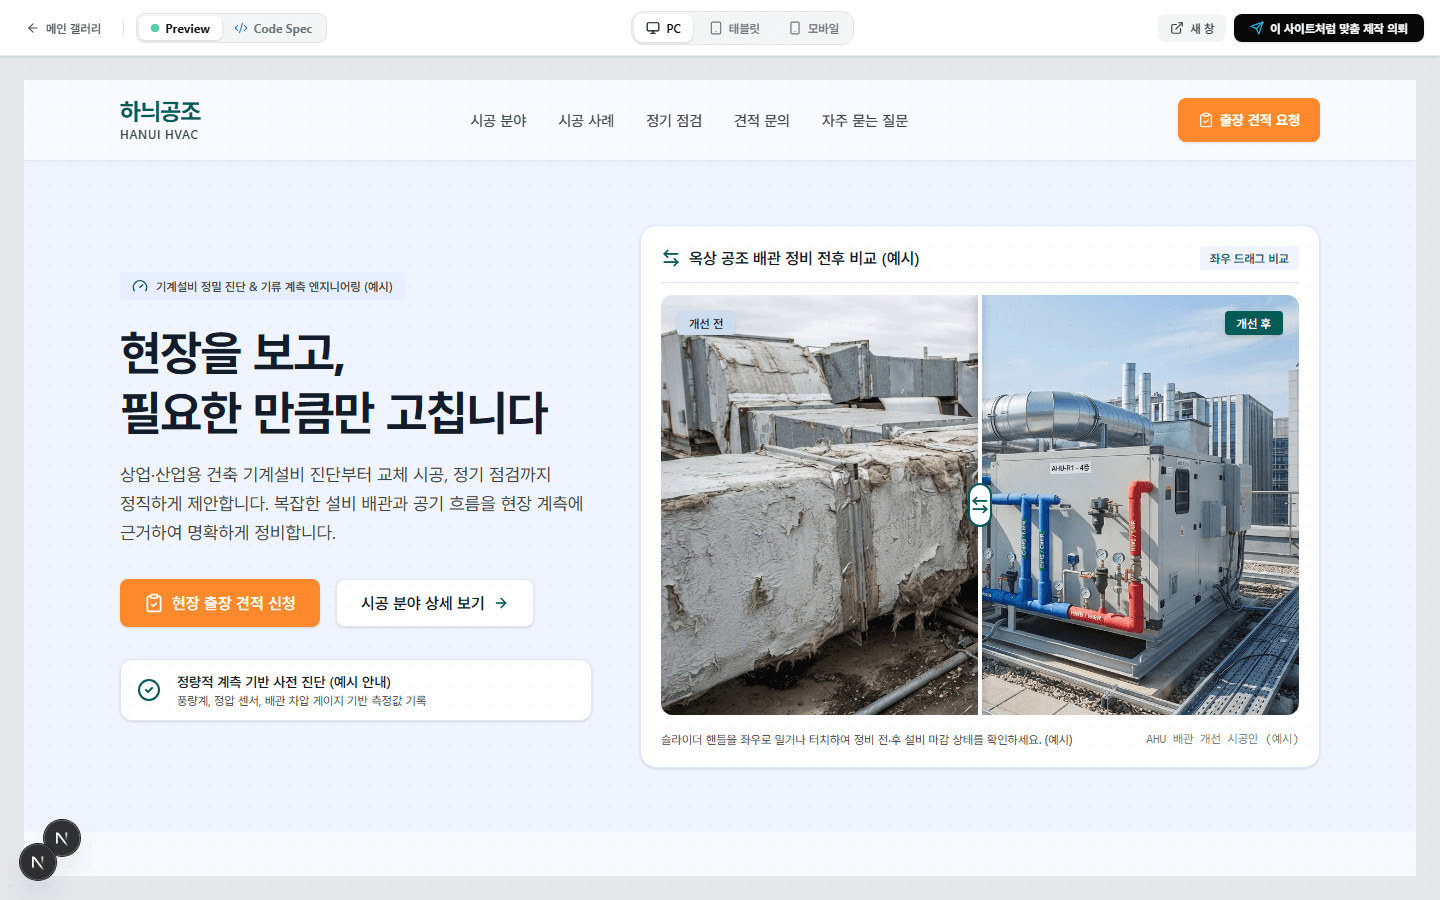Click 시공 분야 상세 보기 button
The height and width of the screenshot is (900, 1440).
coord(435,603)
